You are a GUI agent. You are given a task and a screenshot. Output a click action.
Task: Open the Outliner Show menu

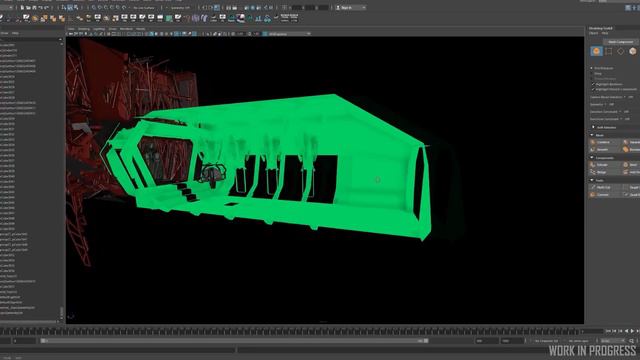pyautogui.click(x=4, y=33)
